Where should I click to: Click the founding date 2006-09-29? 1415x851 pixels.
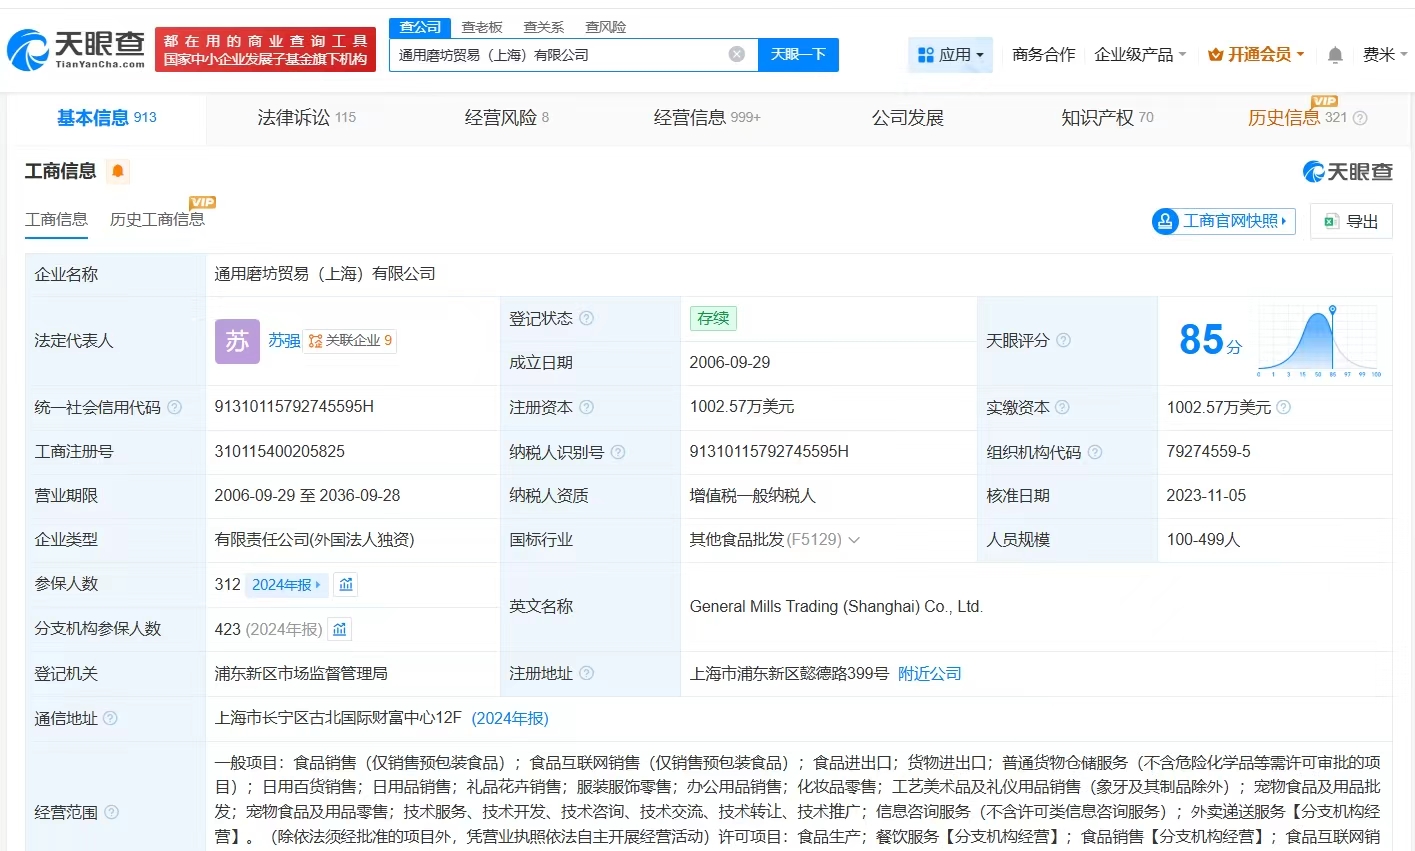point(730,363)
